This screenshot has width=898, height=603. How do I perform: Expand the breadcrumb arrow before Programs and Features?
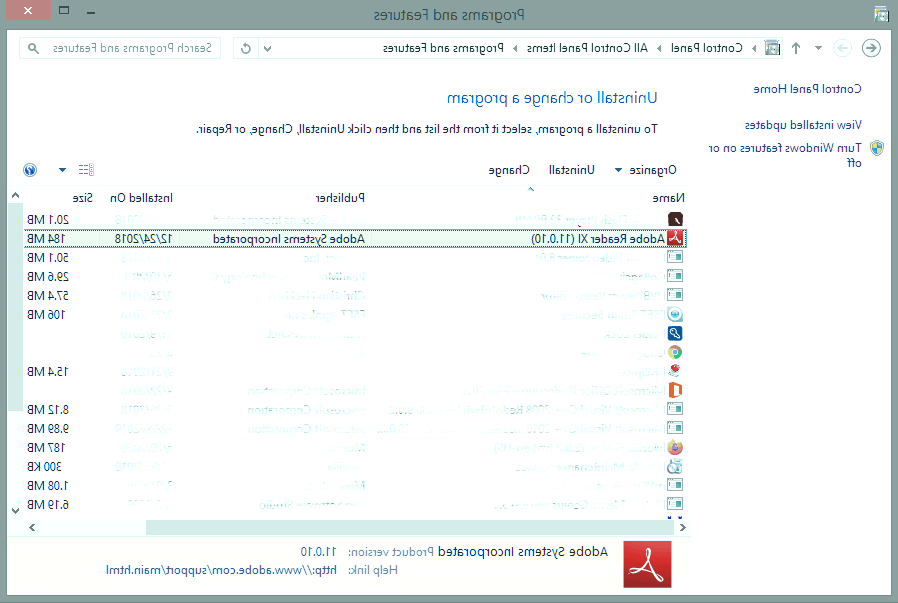tap(515, 49)
